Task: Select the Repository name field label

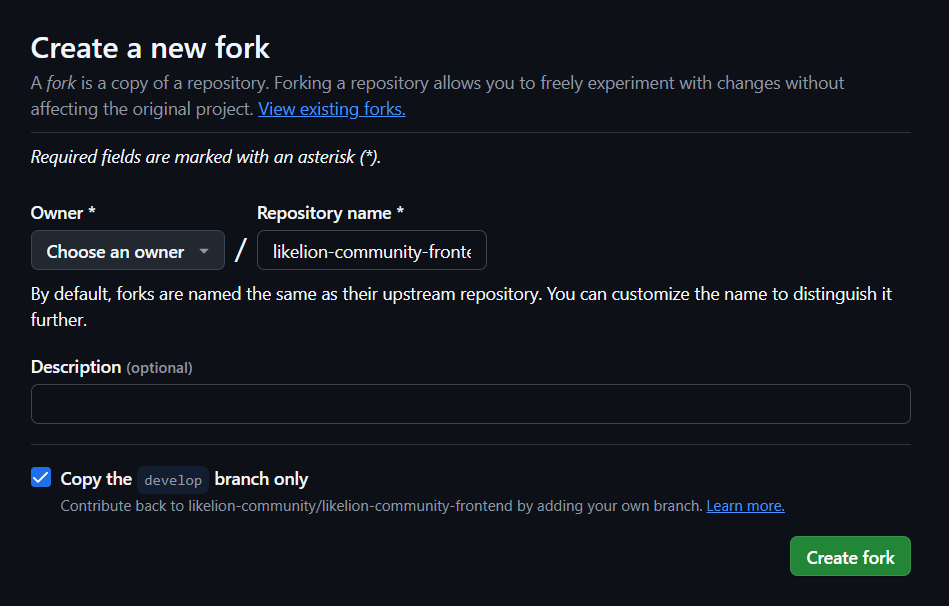Action: (330, 213)
